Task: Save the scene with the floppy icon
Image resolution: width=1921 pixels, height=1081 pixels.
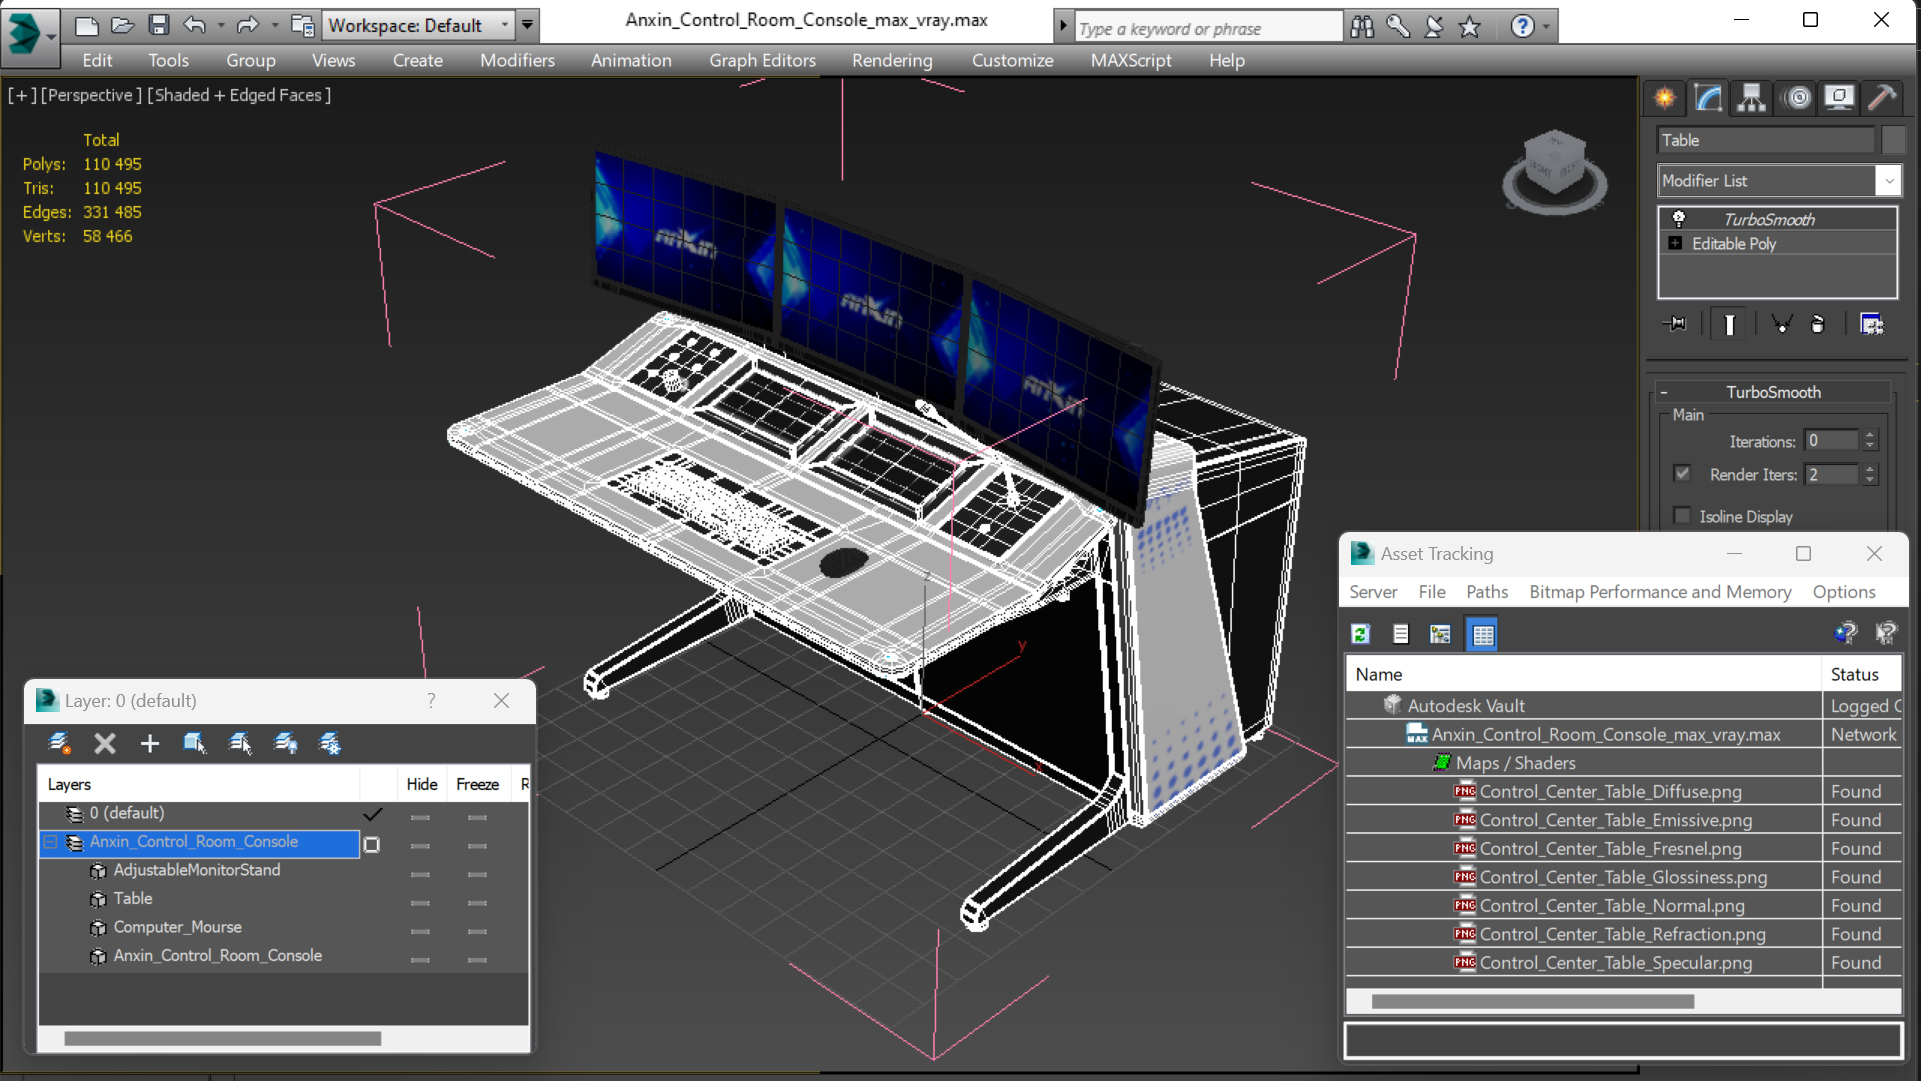Action: click(158, 25)
